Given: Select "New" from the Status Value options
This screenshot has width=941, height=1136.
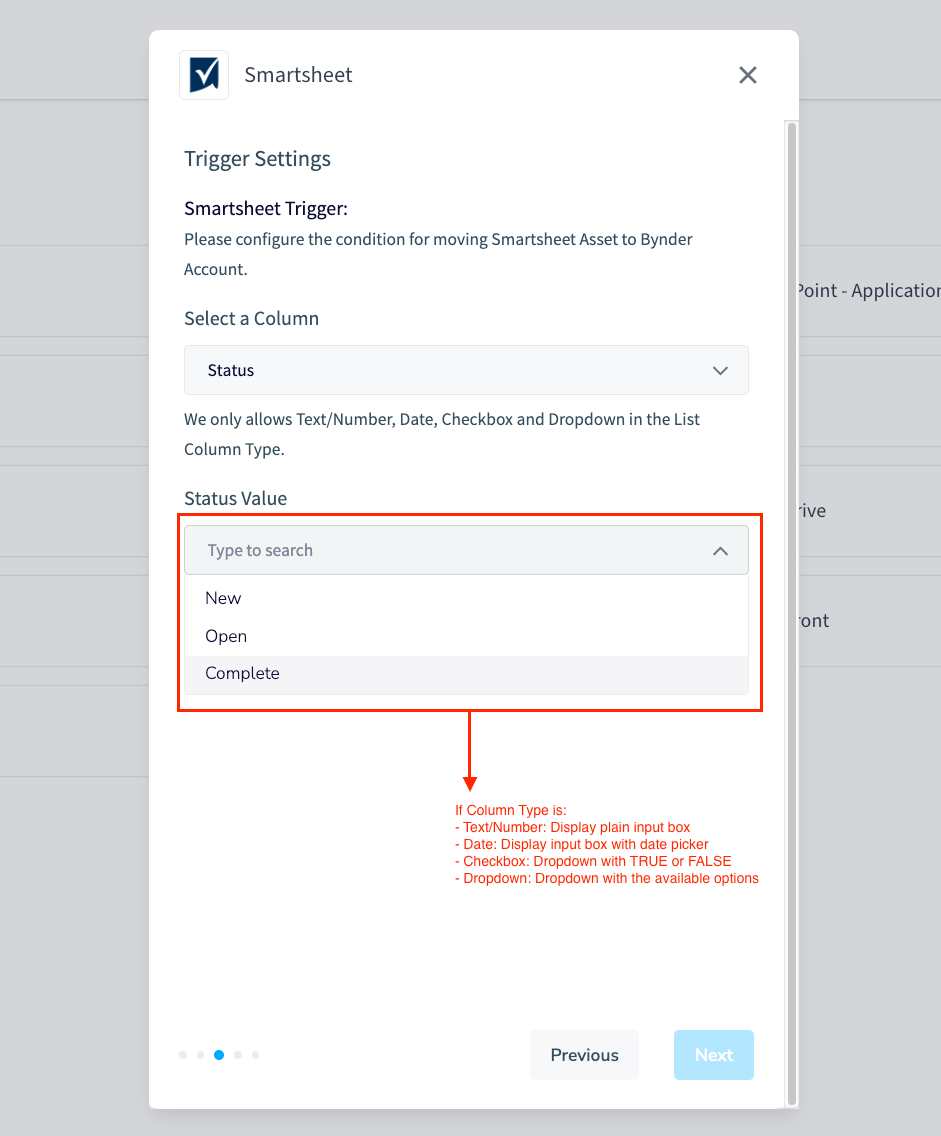Looking at the screenshot, I should point(222,597).
